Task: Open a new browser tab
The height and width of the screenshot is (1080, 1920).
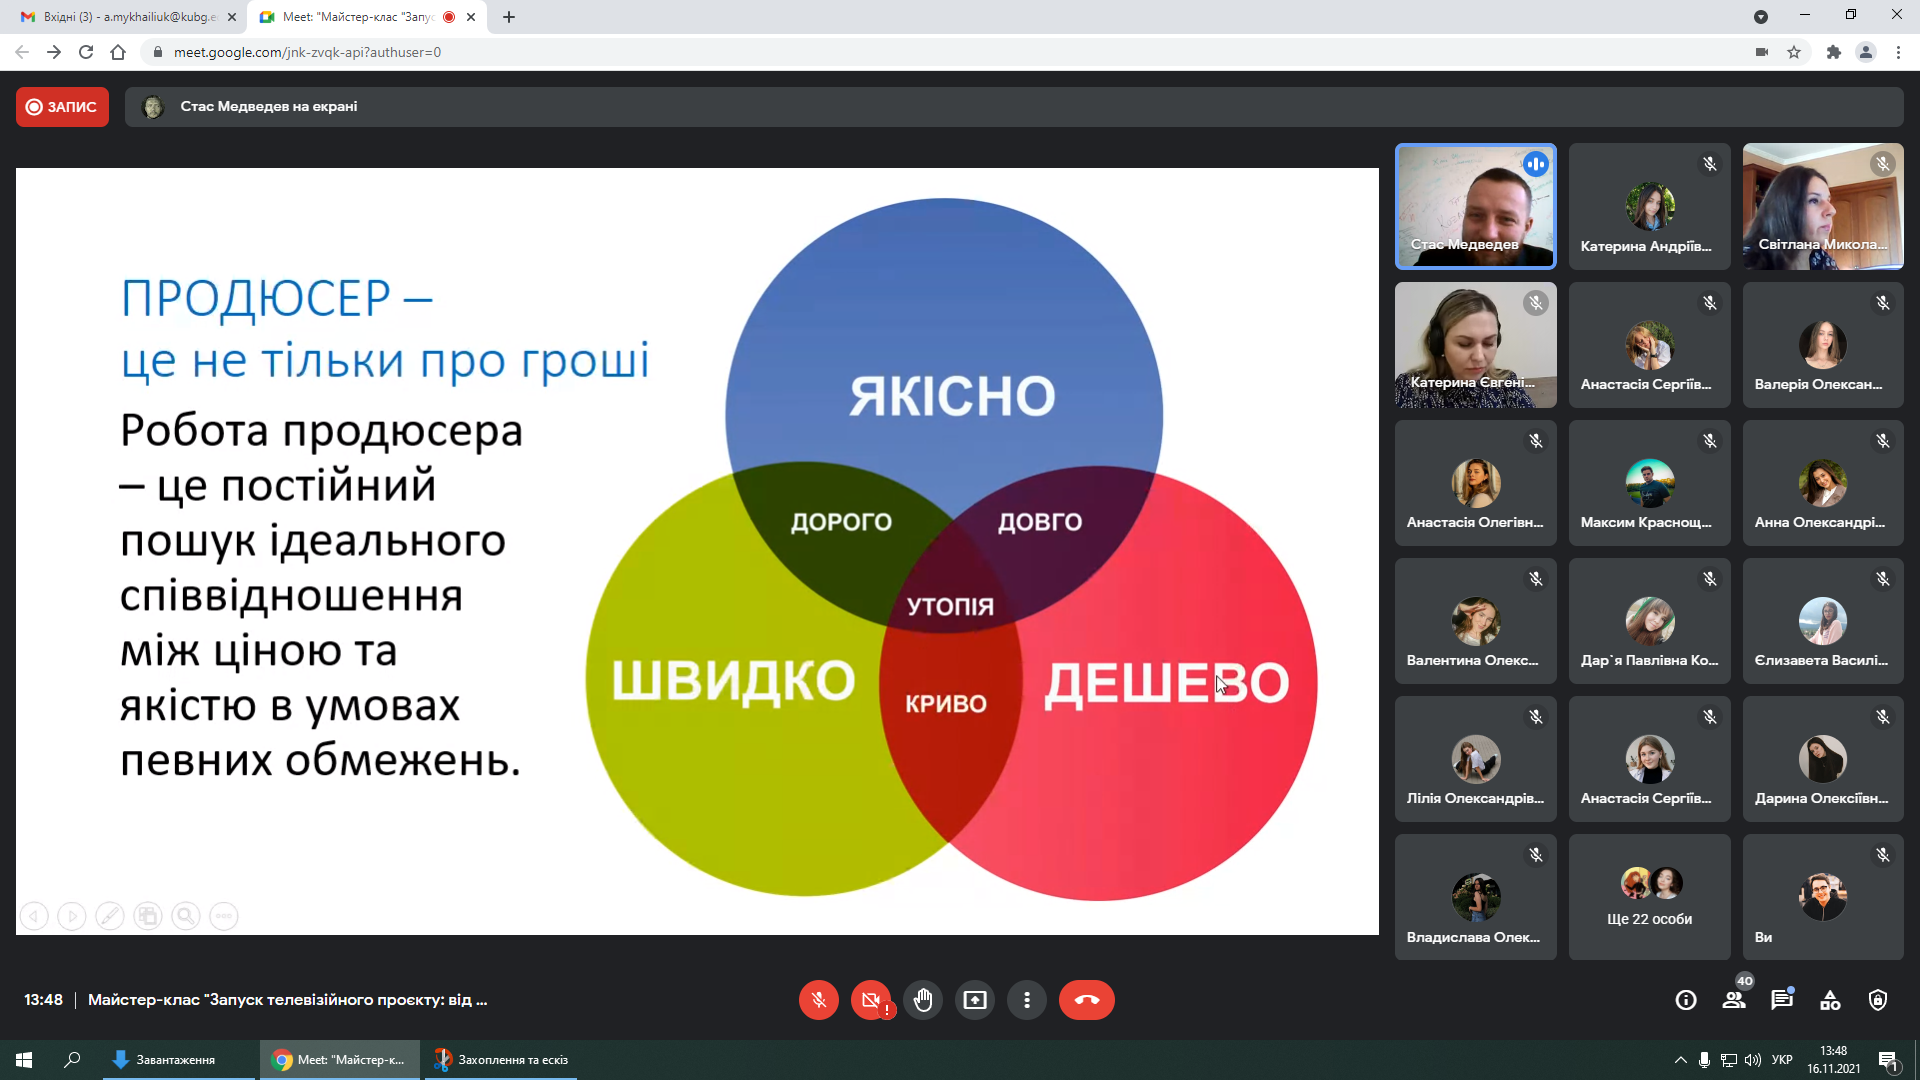Action: [509, 17]
